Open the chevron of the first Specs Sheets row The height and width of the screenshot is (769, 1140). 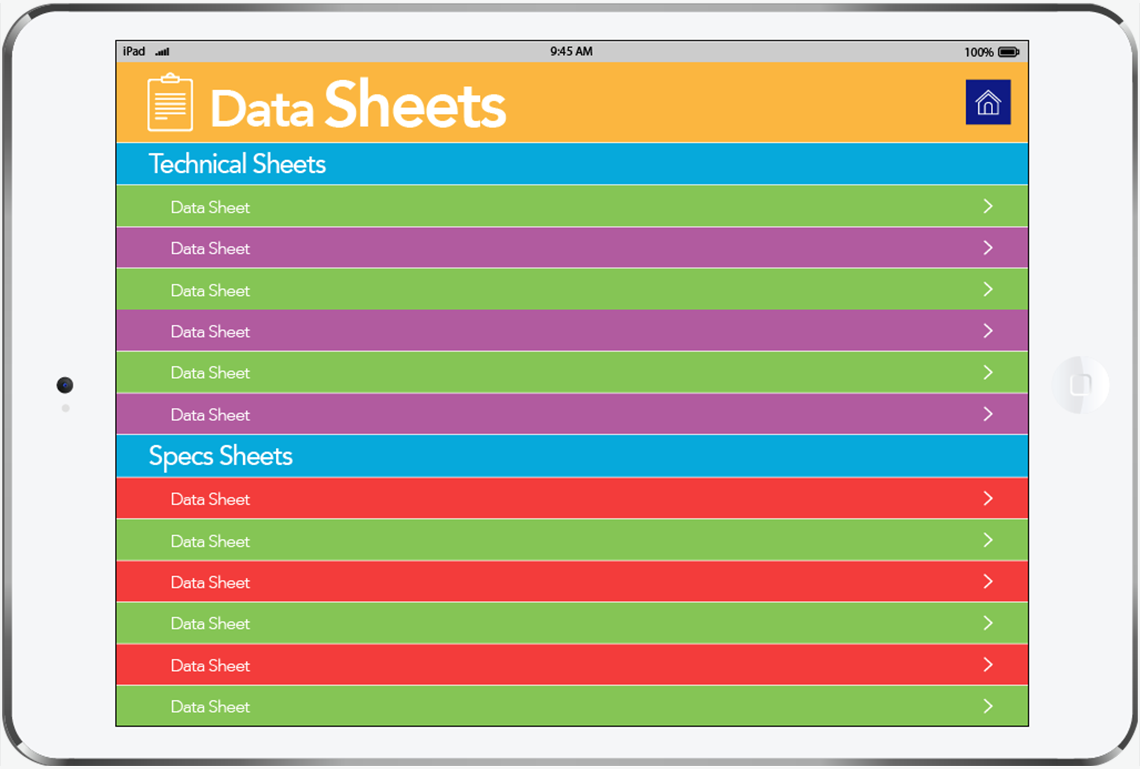tap(988, 498)
